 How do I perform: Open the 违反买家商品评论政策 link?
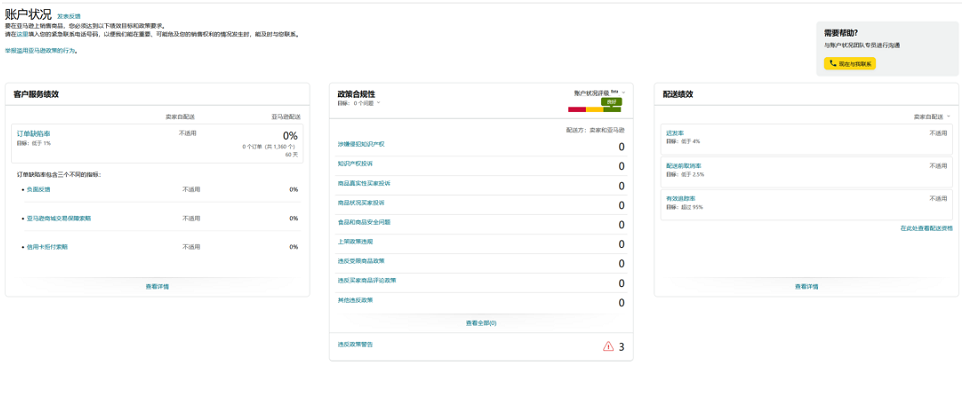[x=367, y=280]
